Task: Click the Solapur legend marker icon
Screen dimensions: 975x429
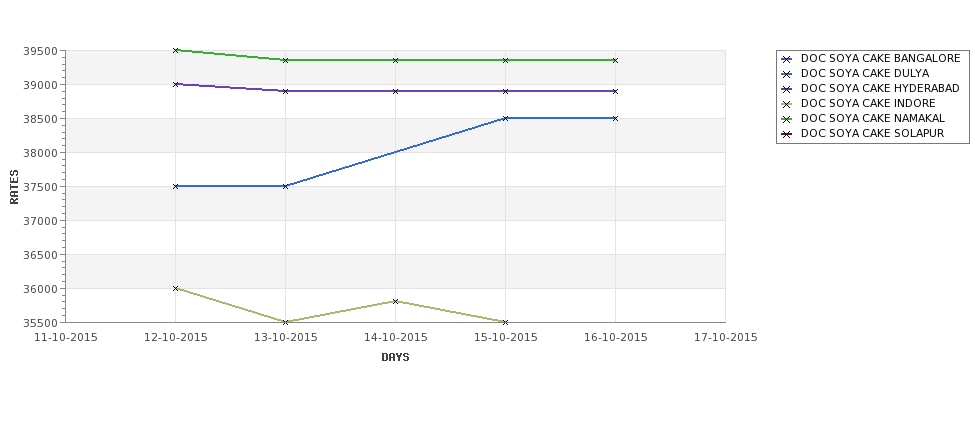Action: (x=787, y=134)
